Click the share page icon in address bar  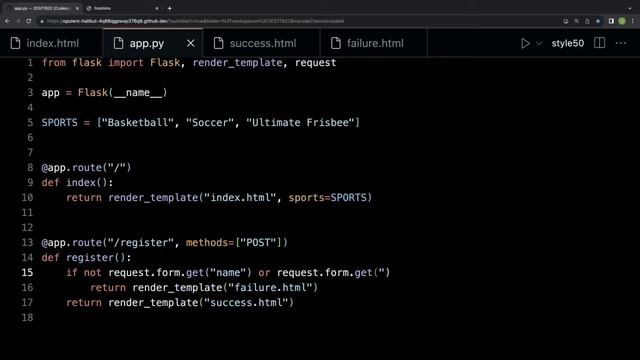[x=587, y=21]
